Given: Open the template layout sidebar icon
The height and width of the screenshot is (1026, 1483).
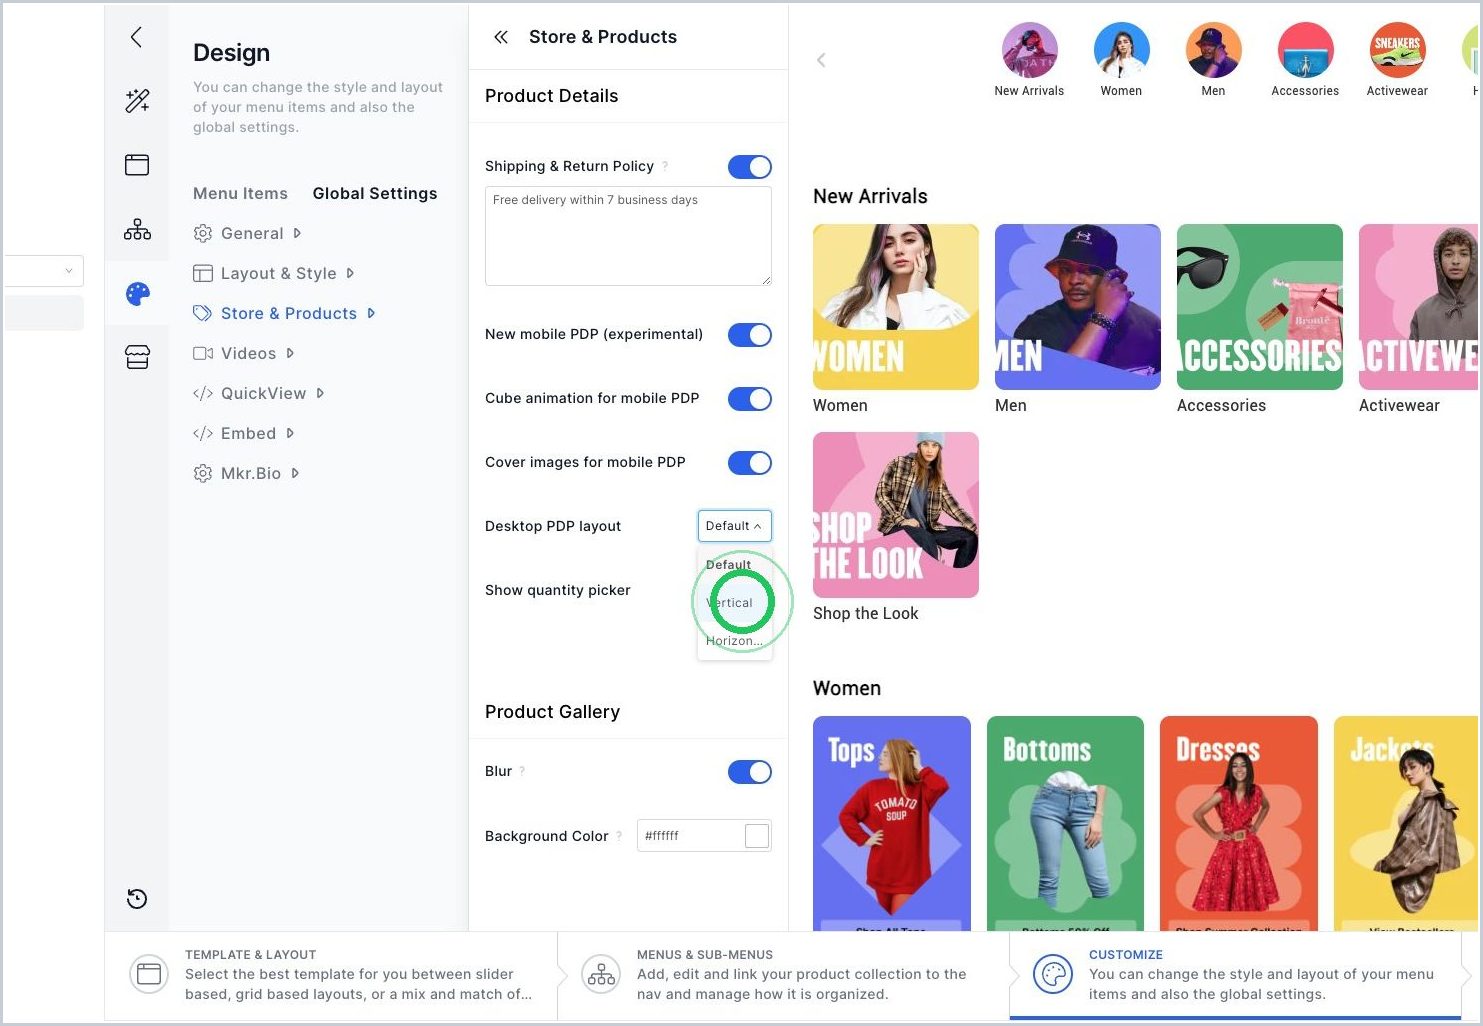Looking at the screenshot, I should click(x=137, y=165).
